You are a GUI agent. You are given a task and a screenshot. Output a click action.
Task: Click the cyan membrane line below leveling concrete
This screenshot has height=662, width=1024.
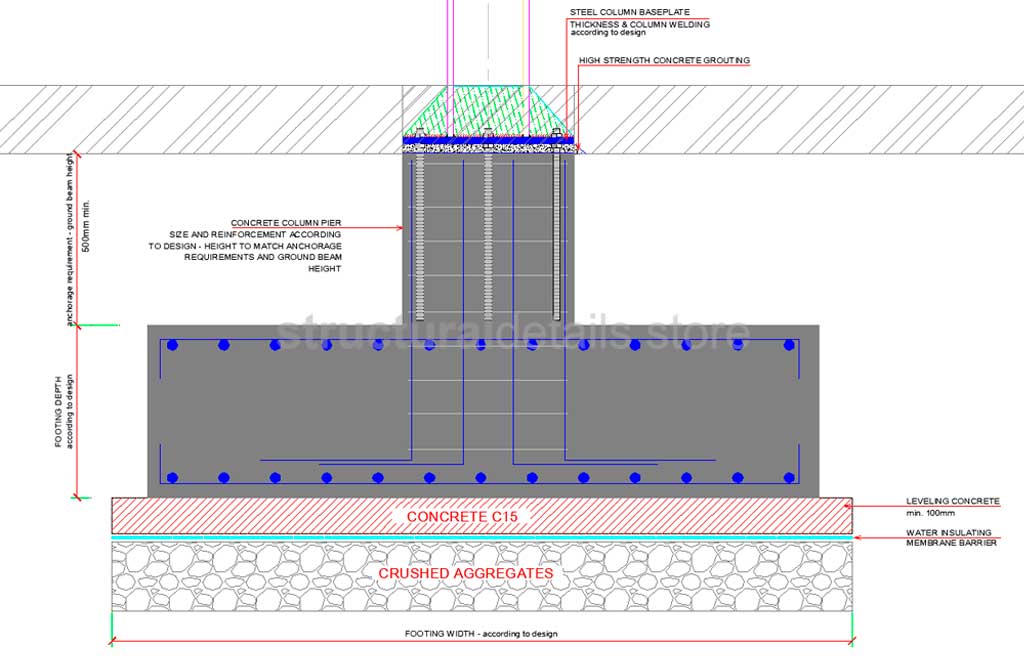tap(400, 539)
